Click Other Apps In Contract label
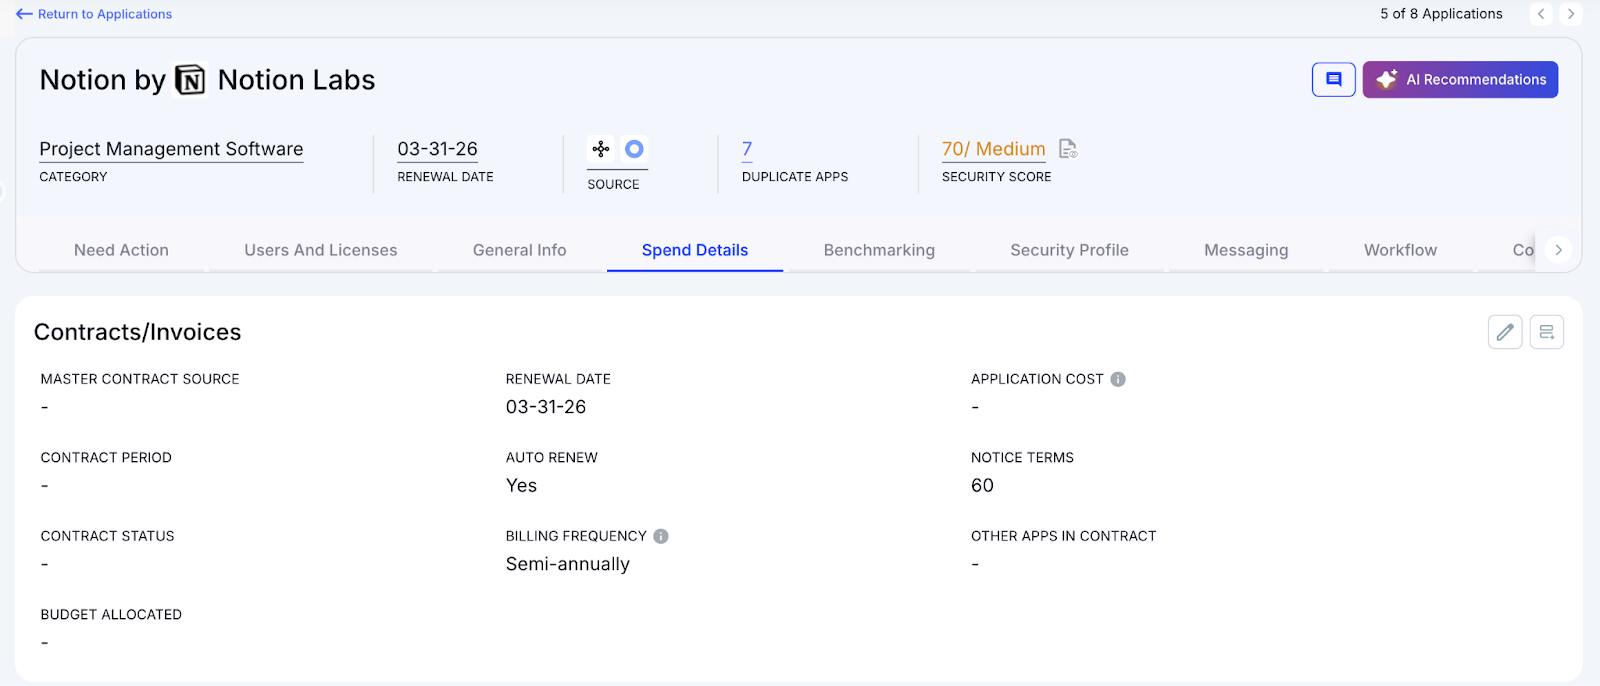Viewport: 1600px width, 686px height. coord(1063,536)
